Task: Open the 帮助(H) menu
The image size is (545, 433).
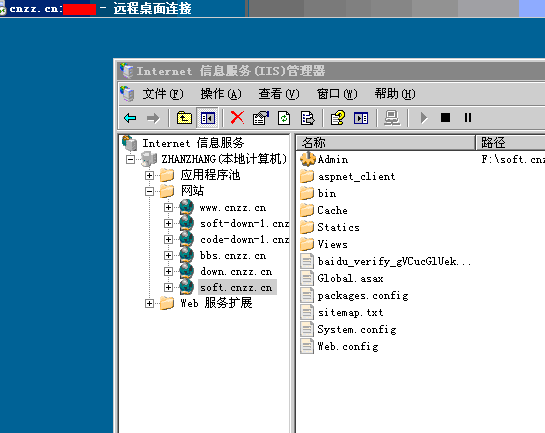Action: pyautogui.click(x=395, y=94)
